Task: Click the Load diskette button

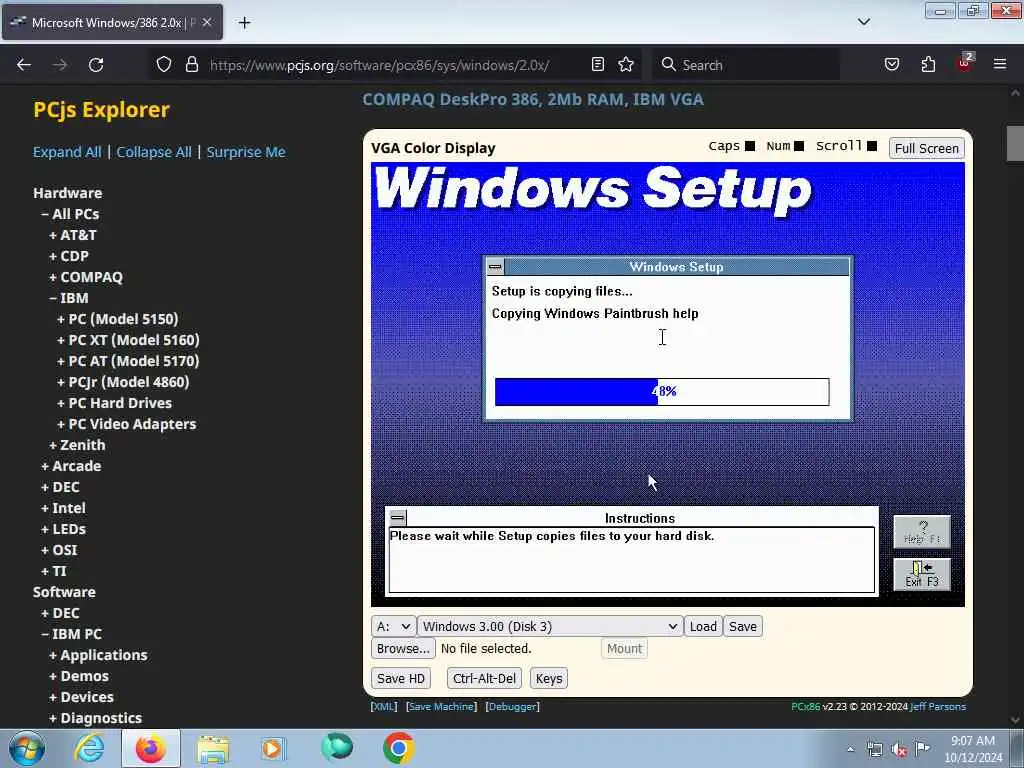Action: click(x=703, y=626)
